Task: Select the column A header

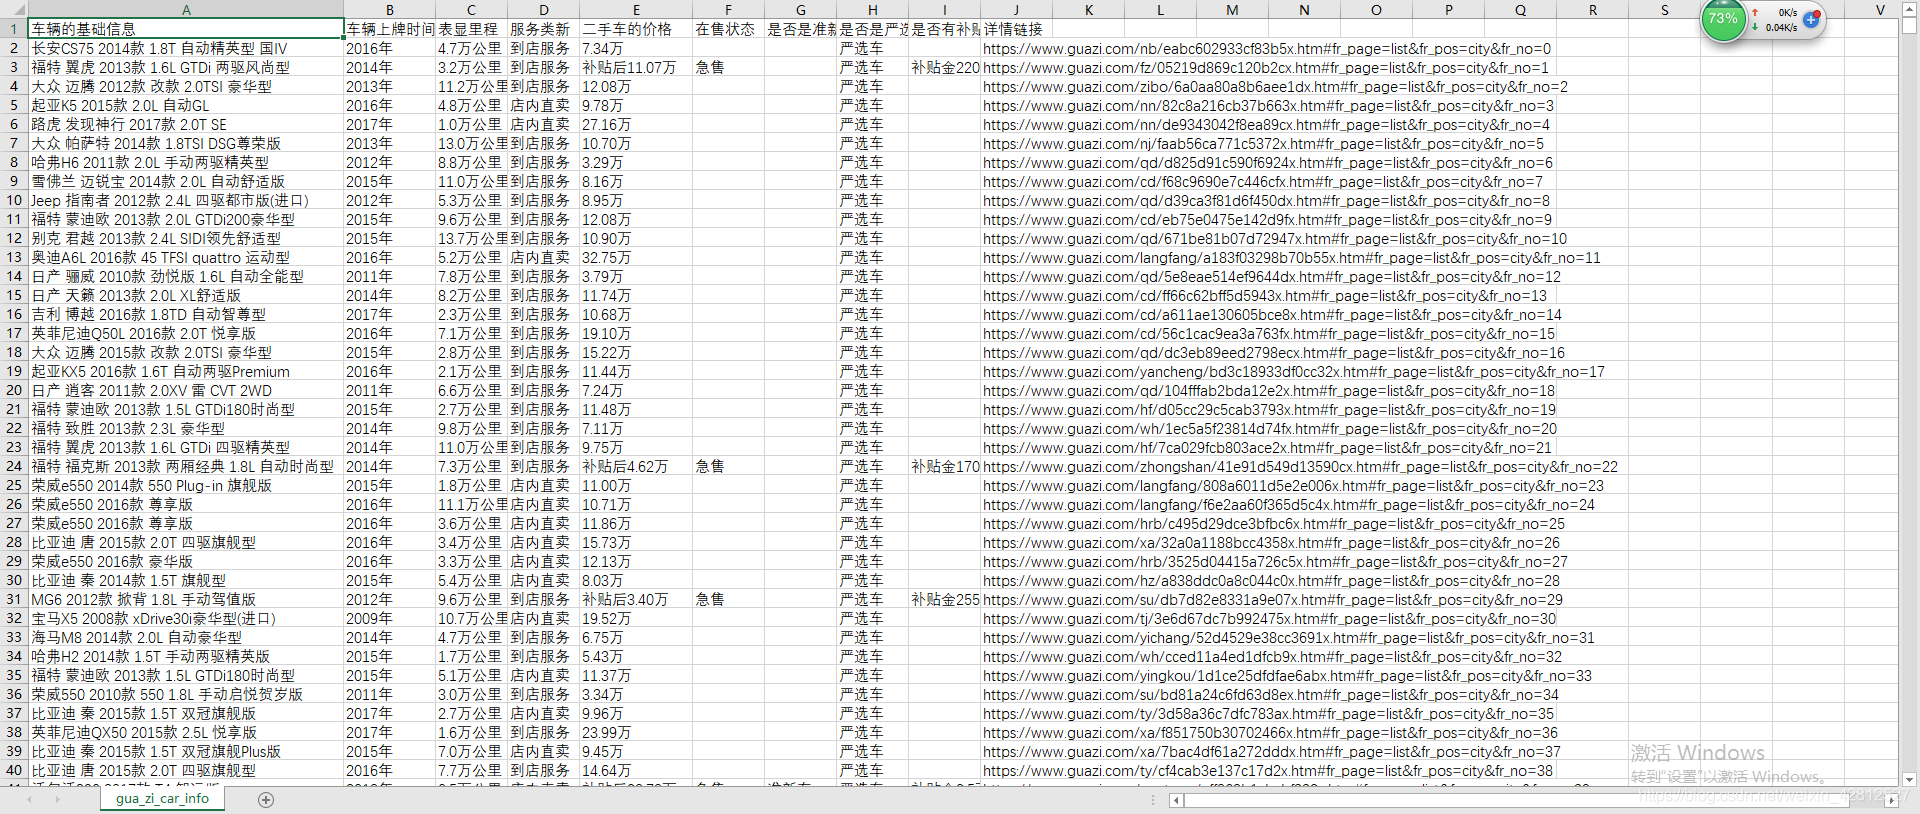Action: 186,10
